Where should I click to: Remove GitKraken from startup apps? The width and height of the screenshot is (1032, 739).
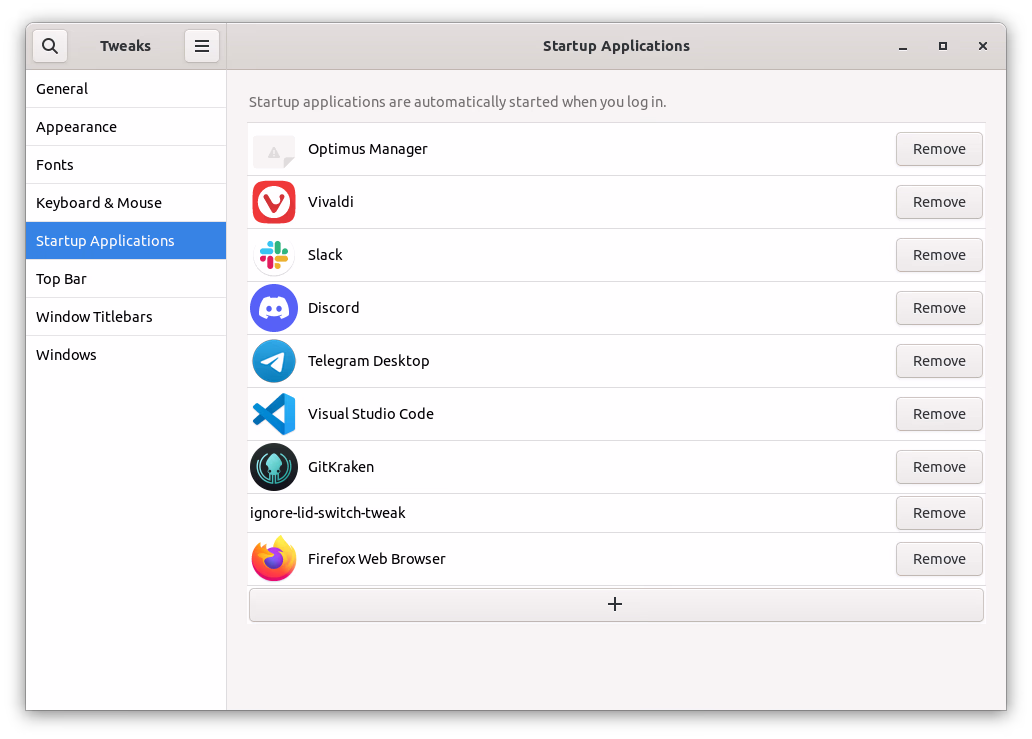(939, 467)
